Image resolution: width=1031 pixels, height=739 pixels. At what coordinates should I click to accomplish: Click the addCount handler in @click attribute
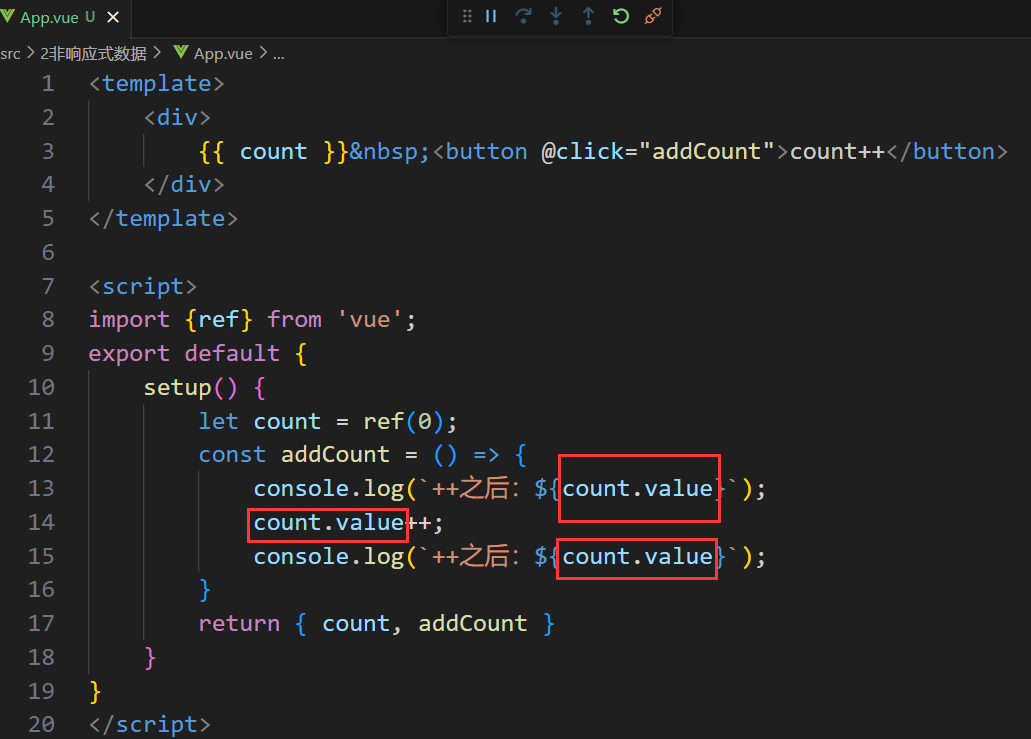coord(706,151)
